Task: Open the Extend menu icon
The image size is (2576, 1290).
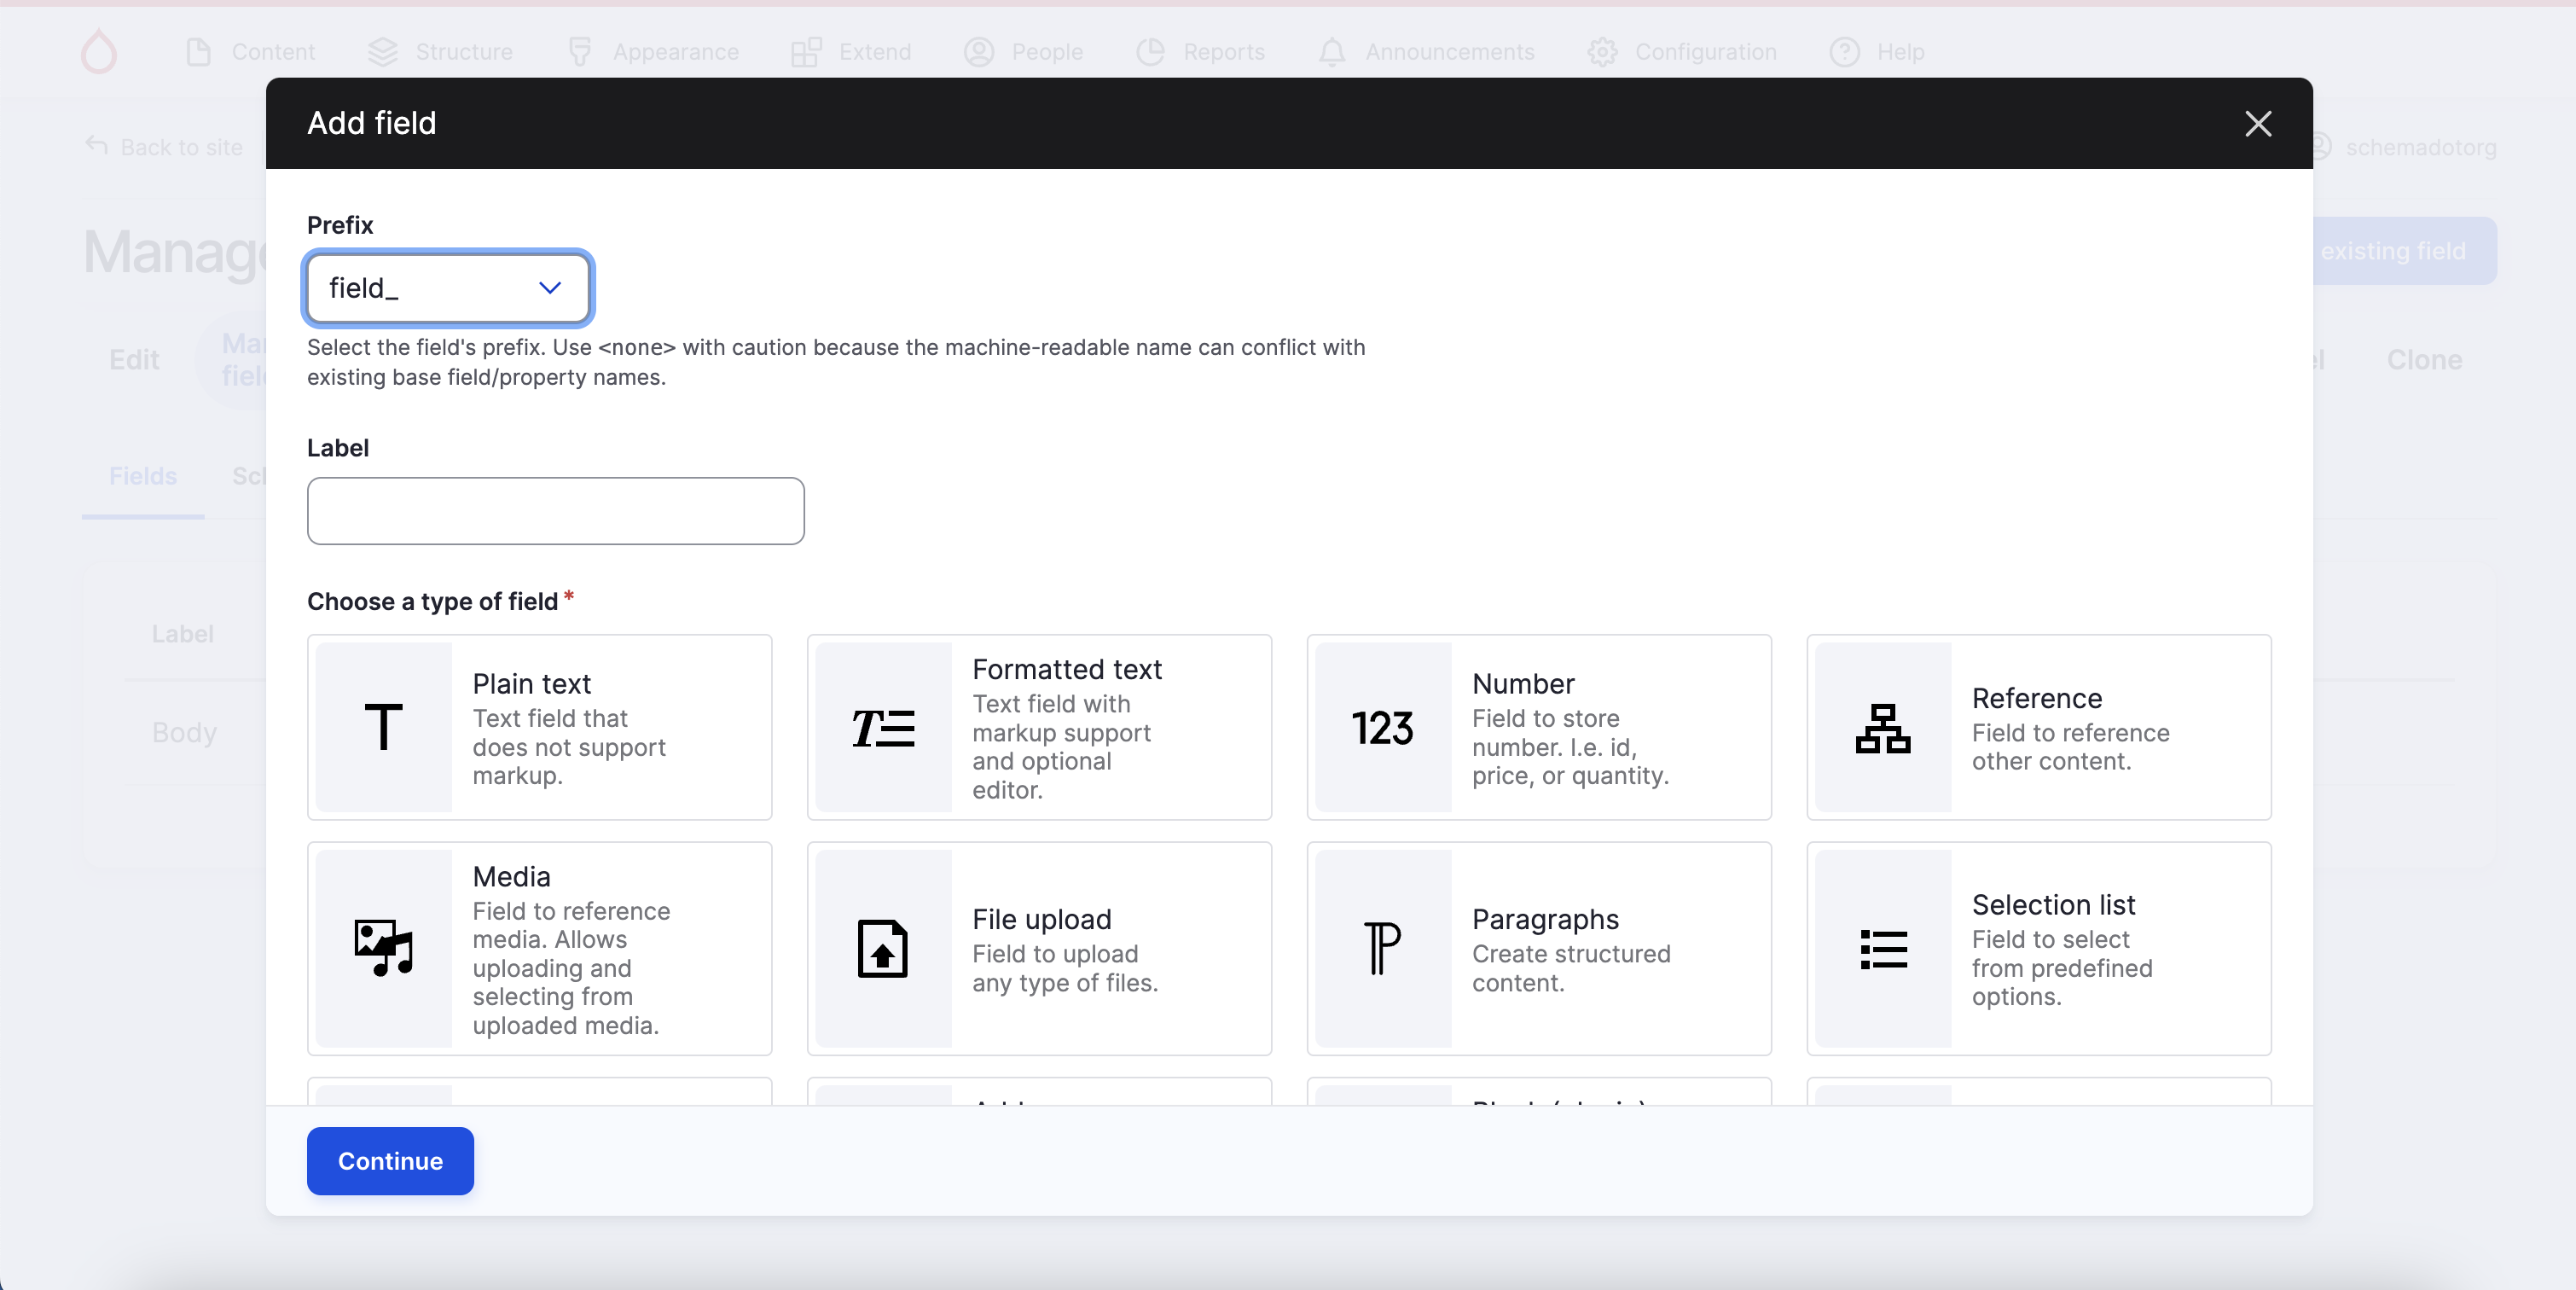Action: (806, 52)
